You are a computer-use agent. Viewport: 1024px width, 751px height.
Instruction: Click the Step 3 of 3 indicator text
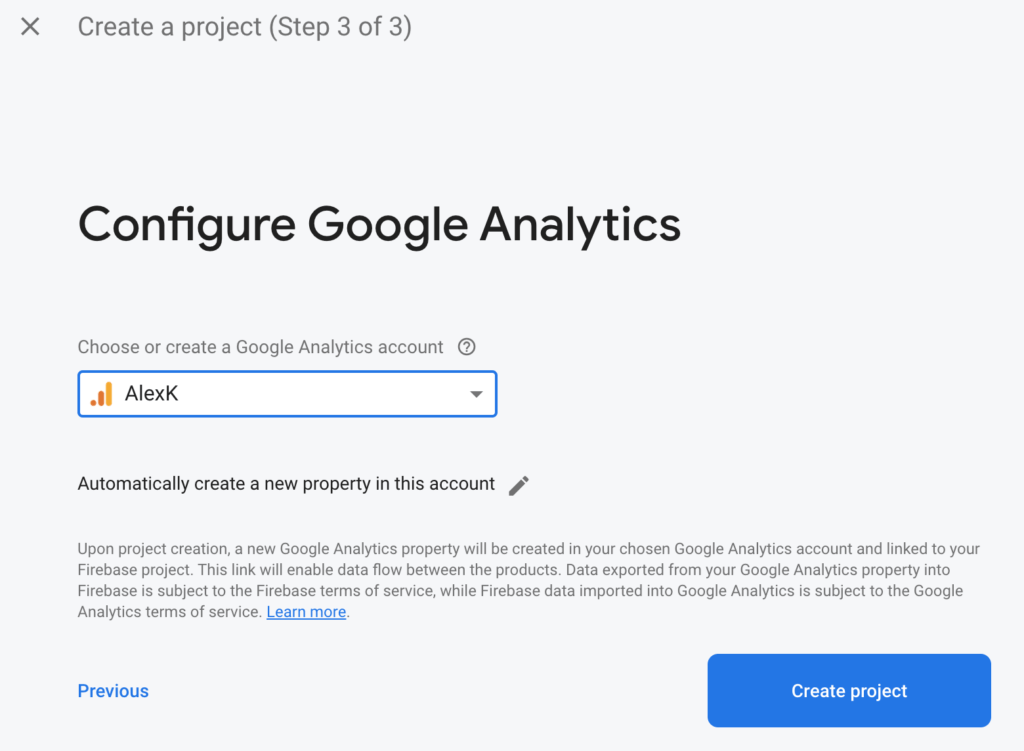pyautogui.click(x=340, y=27)
